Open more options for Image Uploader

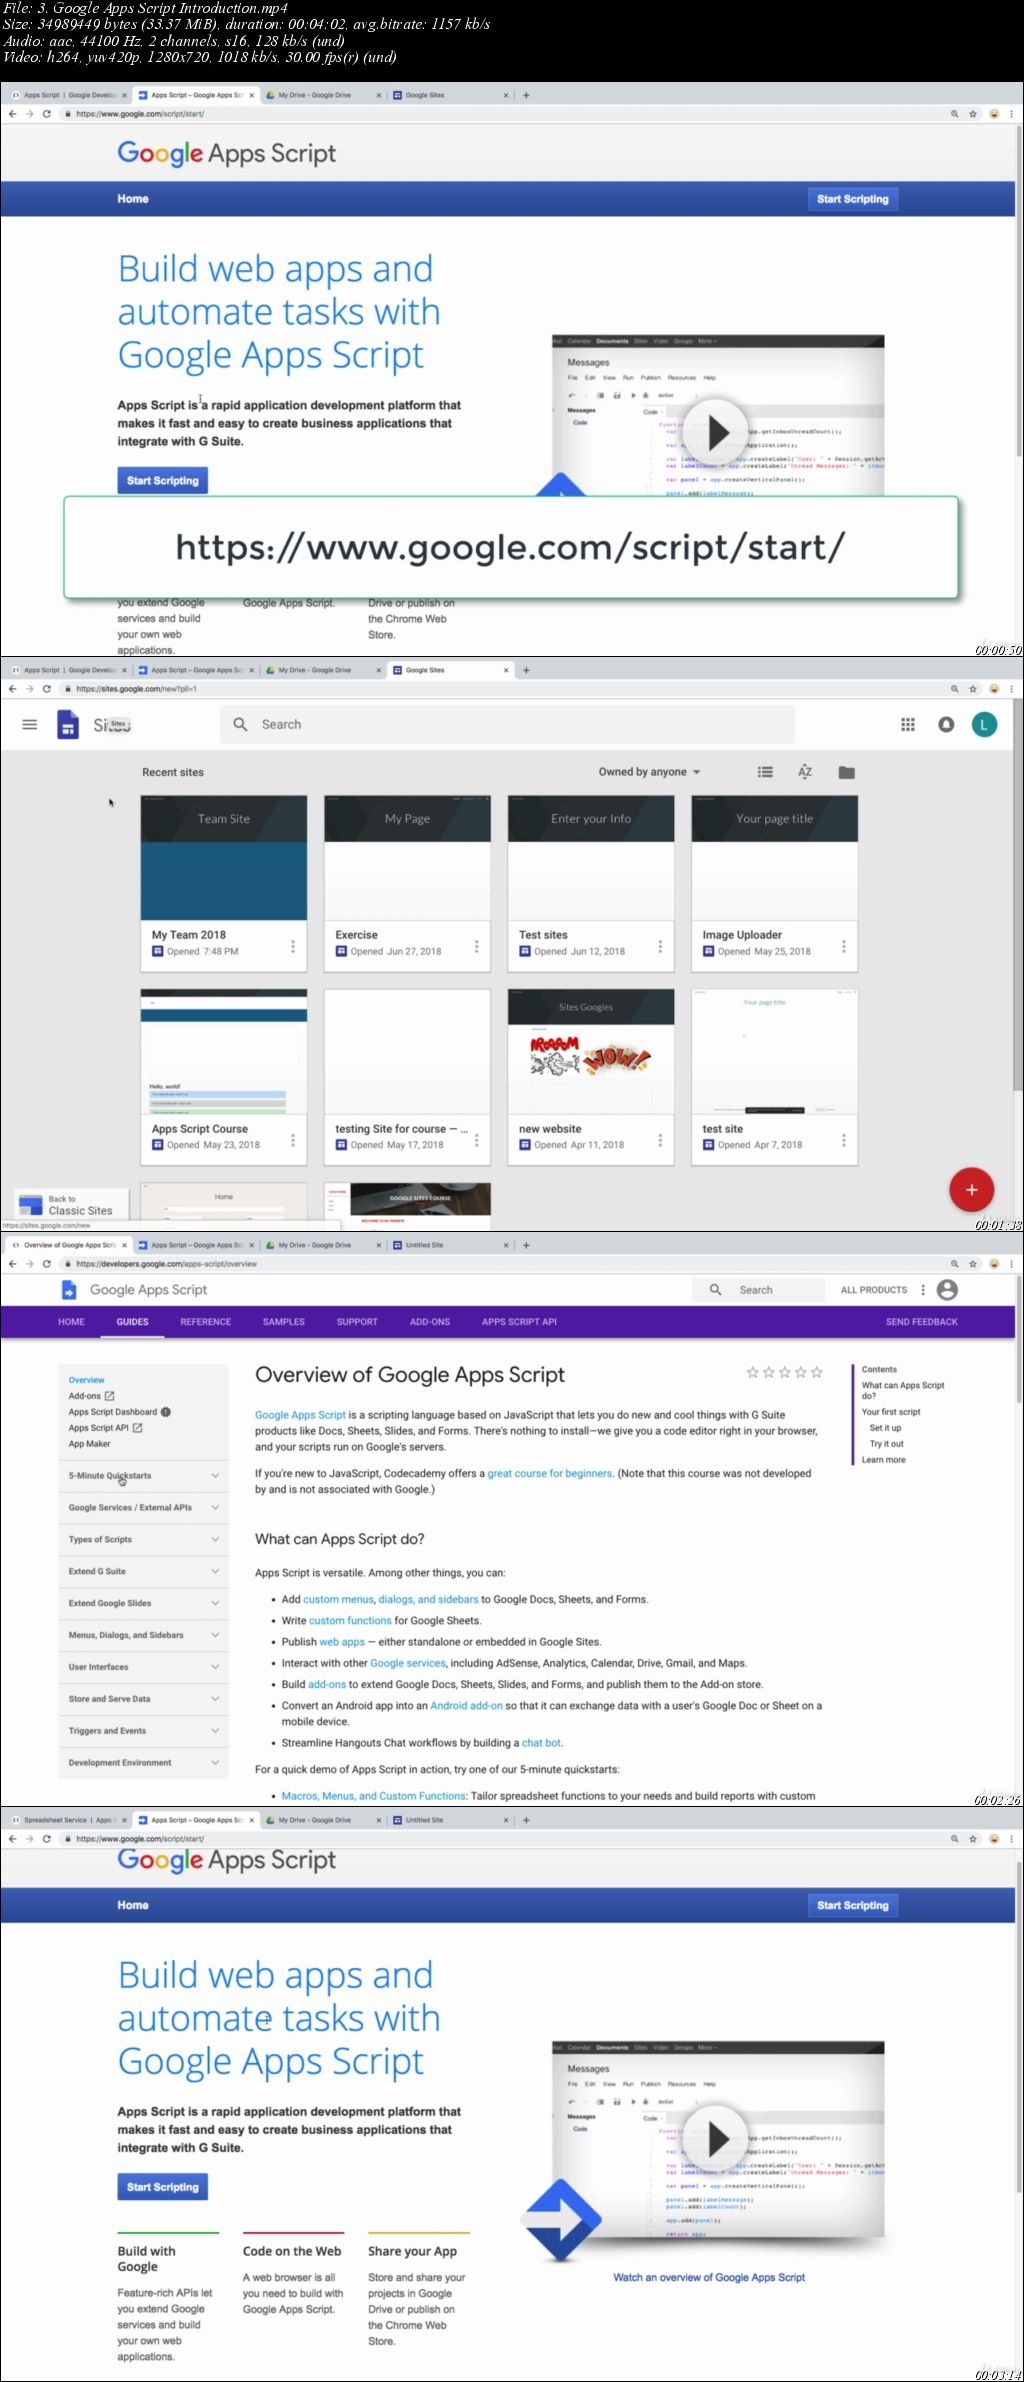coord(844,946)
